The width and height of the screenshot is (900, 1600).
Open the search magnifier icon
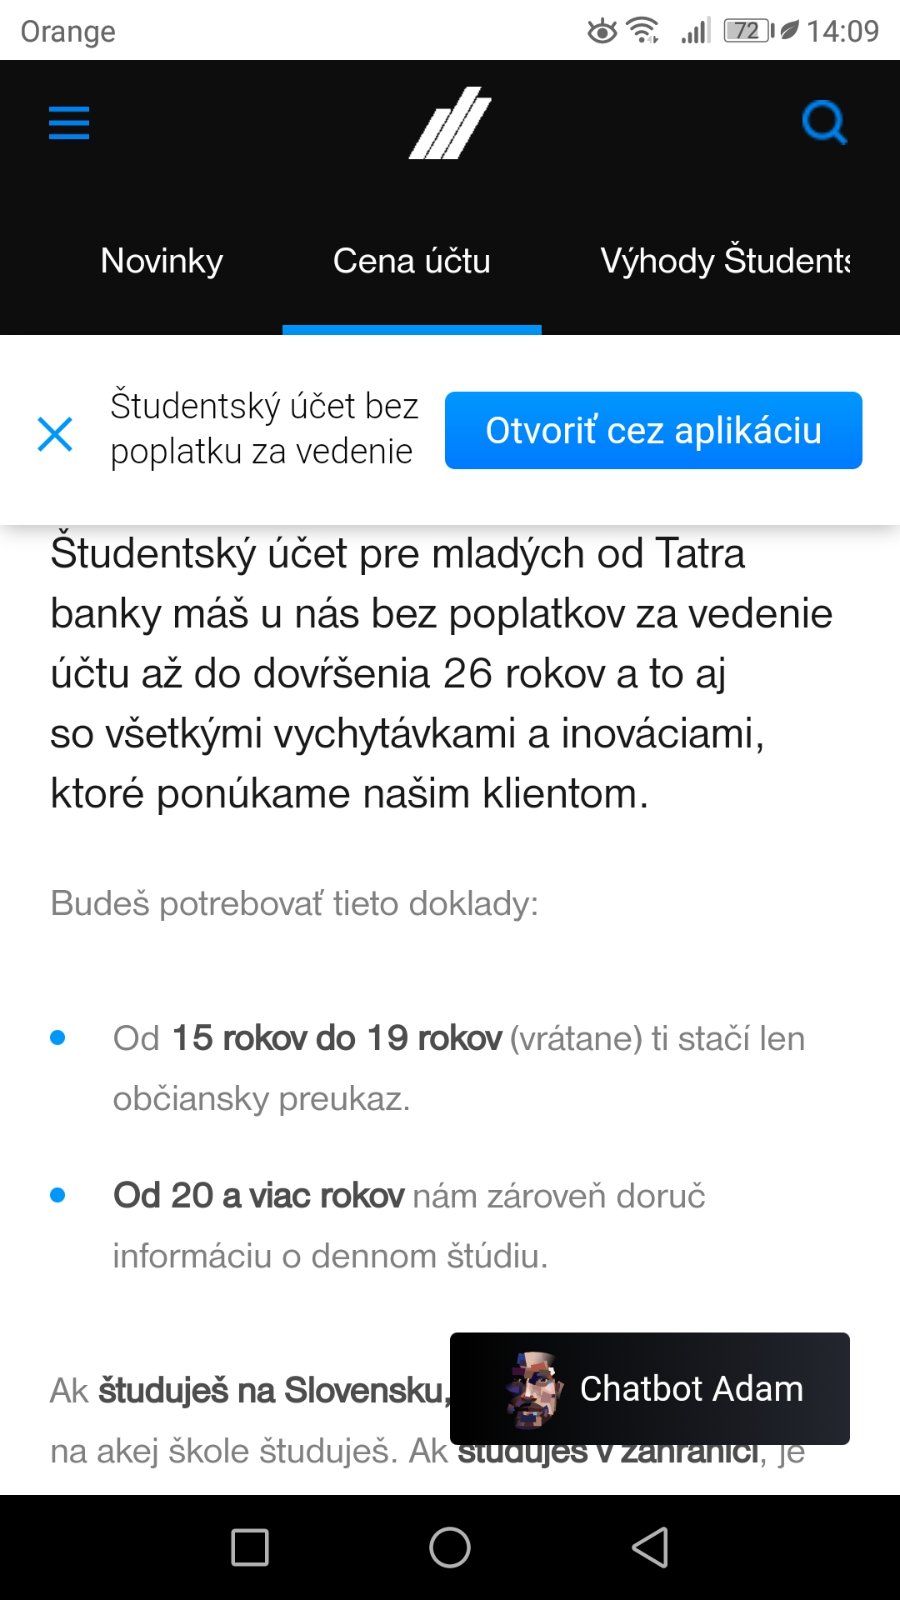[x=825, y=123]
